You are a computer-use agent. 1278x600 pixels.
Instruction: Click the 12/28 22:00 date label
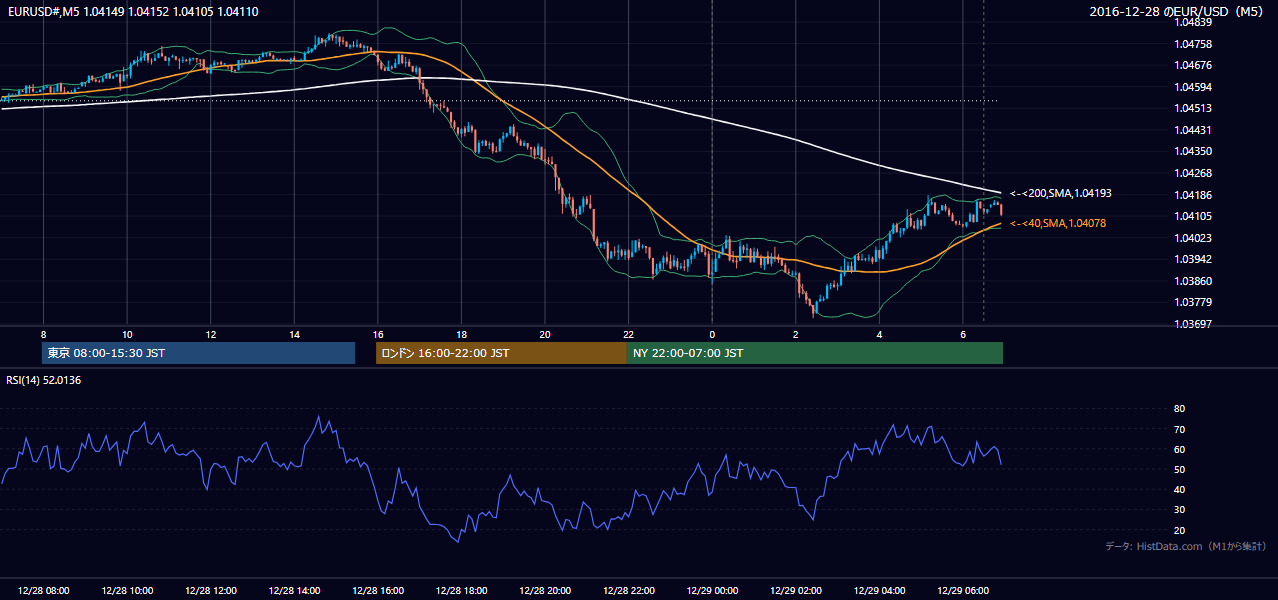[x=628, y=591]
